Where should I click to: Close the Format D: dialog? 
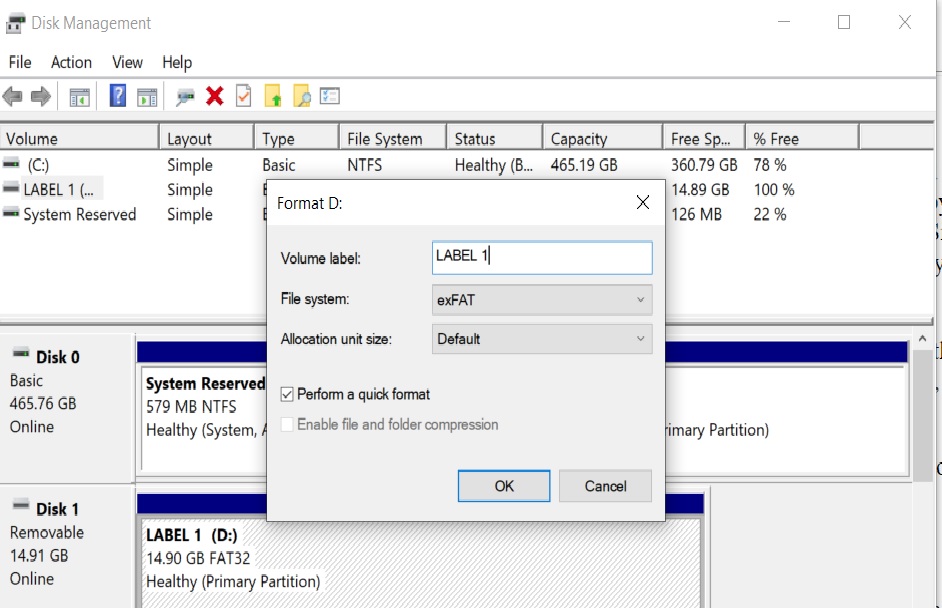click(643, 203)
